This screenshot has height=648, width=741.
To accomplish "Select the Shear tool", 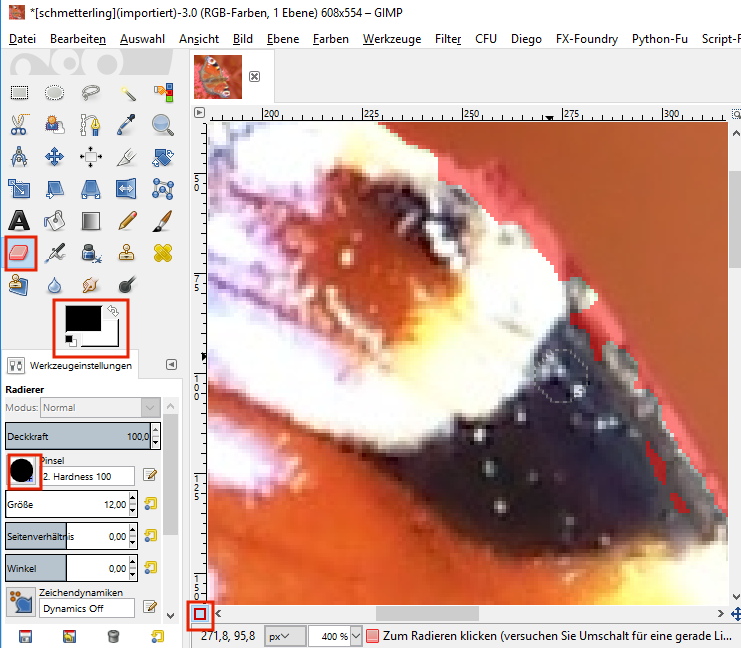I will click(54, 189).
